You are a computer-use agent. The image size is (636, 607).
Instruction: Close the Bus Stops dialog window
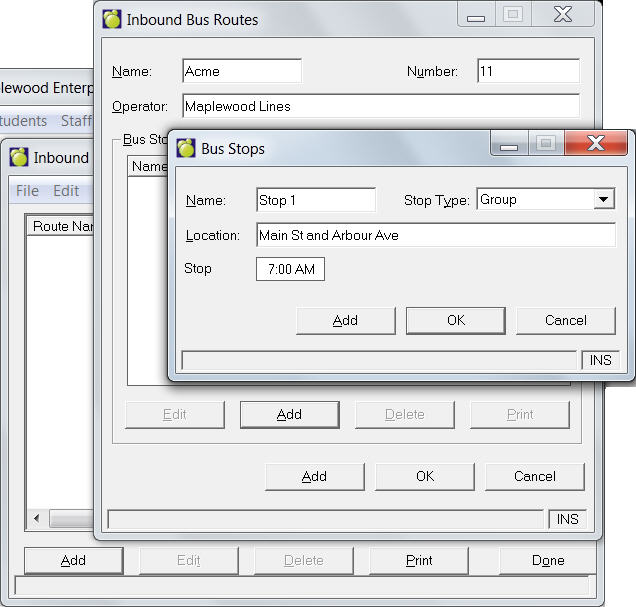[596, 143]
